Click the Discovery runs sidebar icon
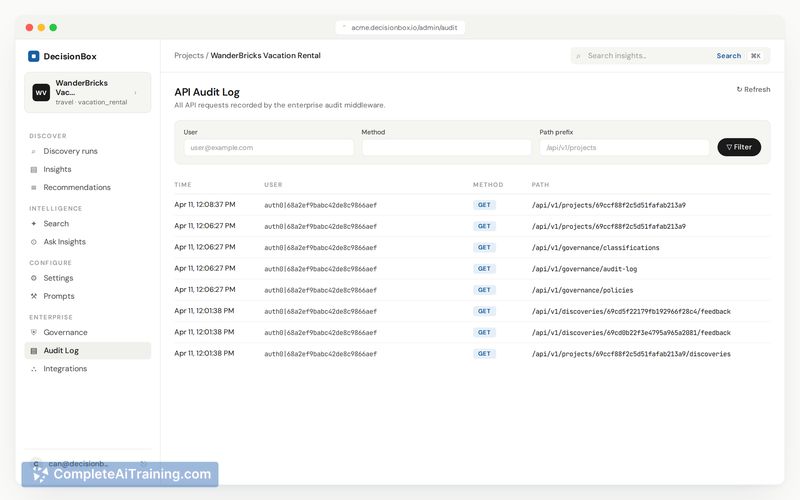This screenshot has height=500, width=800. [34, 152]
